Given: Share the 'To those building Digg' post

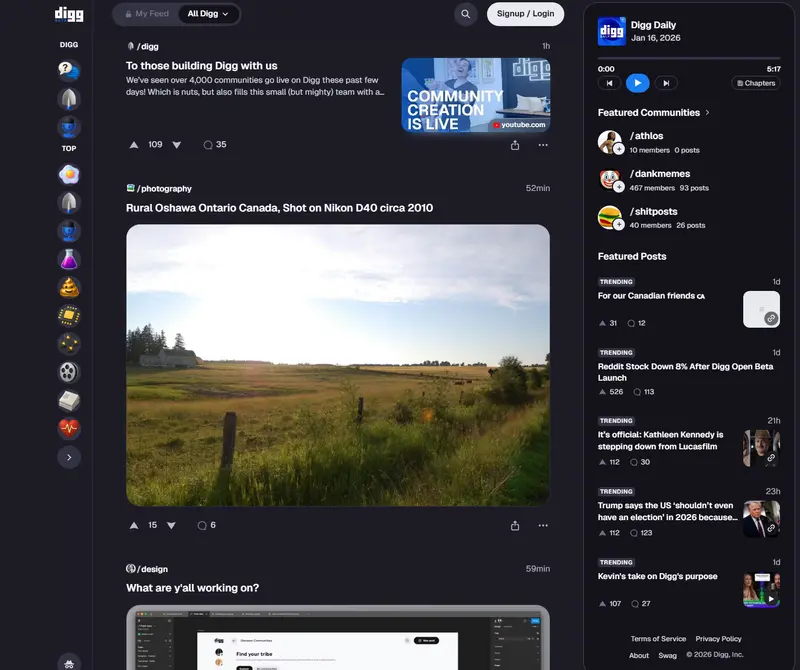Looking at the screenshot, I should pyautogui.click(x=515, y=144).
